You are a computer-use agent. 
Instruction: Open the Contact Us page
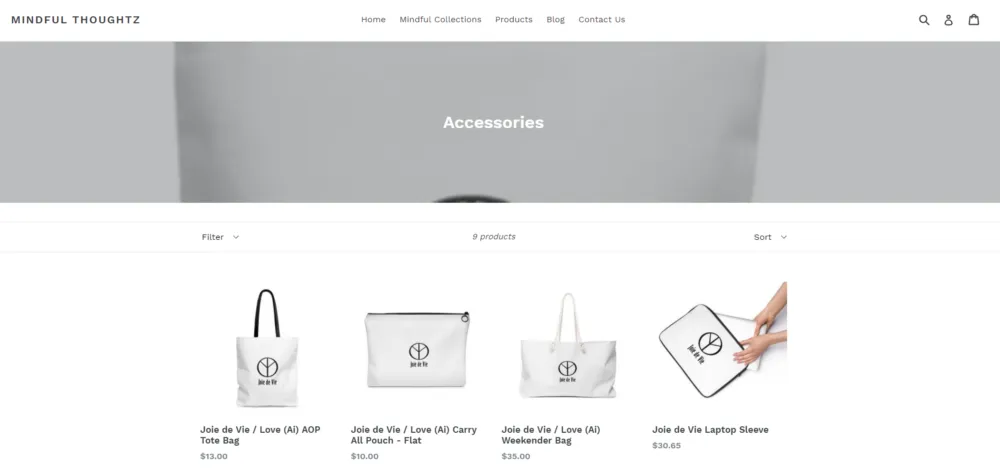601,20
